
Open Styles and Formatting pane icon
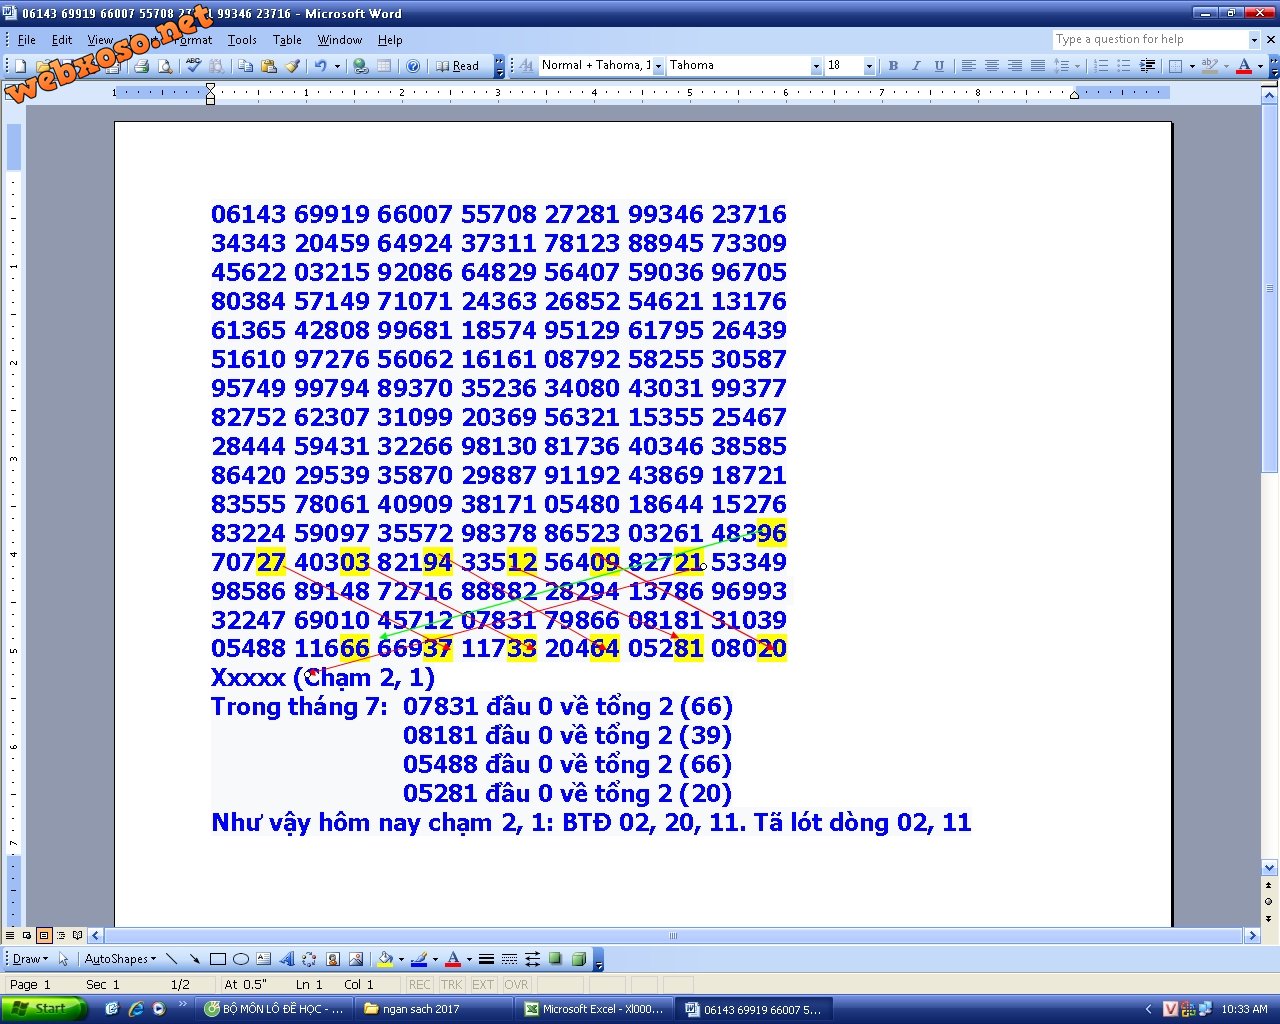[x=526, y=66]
